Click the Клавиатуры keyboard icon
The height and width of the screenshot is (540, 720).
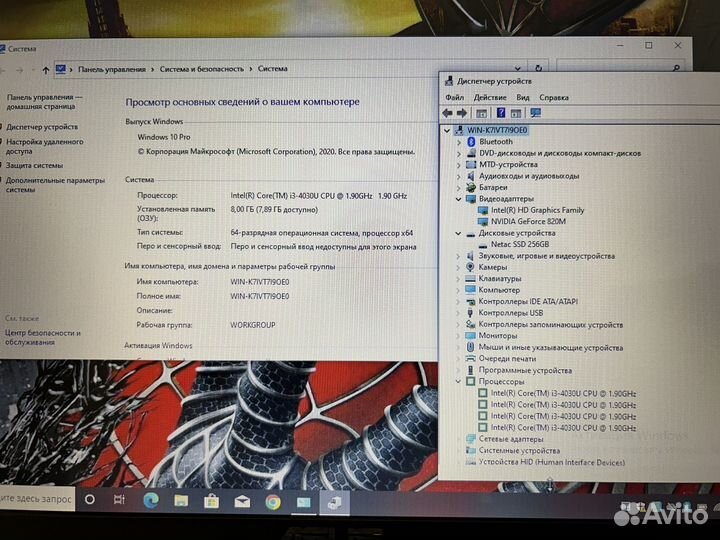470,278
